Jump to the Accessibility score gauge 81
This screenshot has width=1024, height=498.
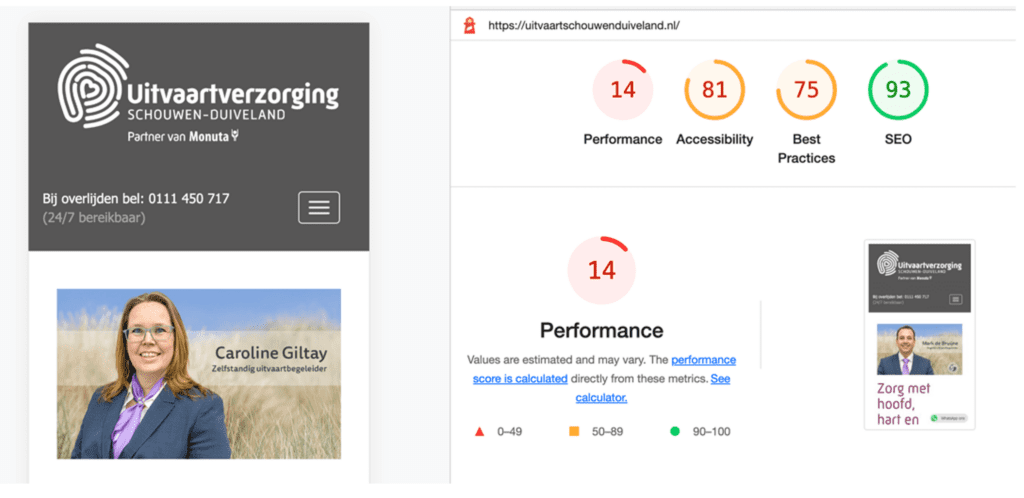pyautogui.click(x=713, y=90)
